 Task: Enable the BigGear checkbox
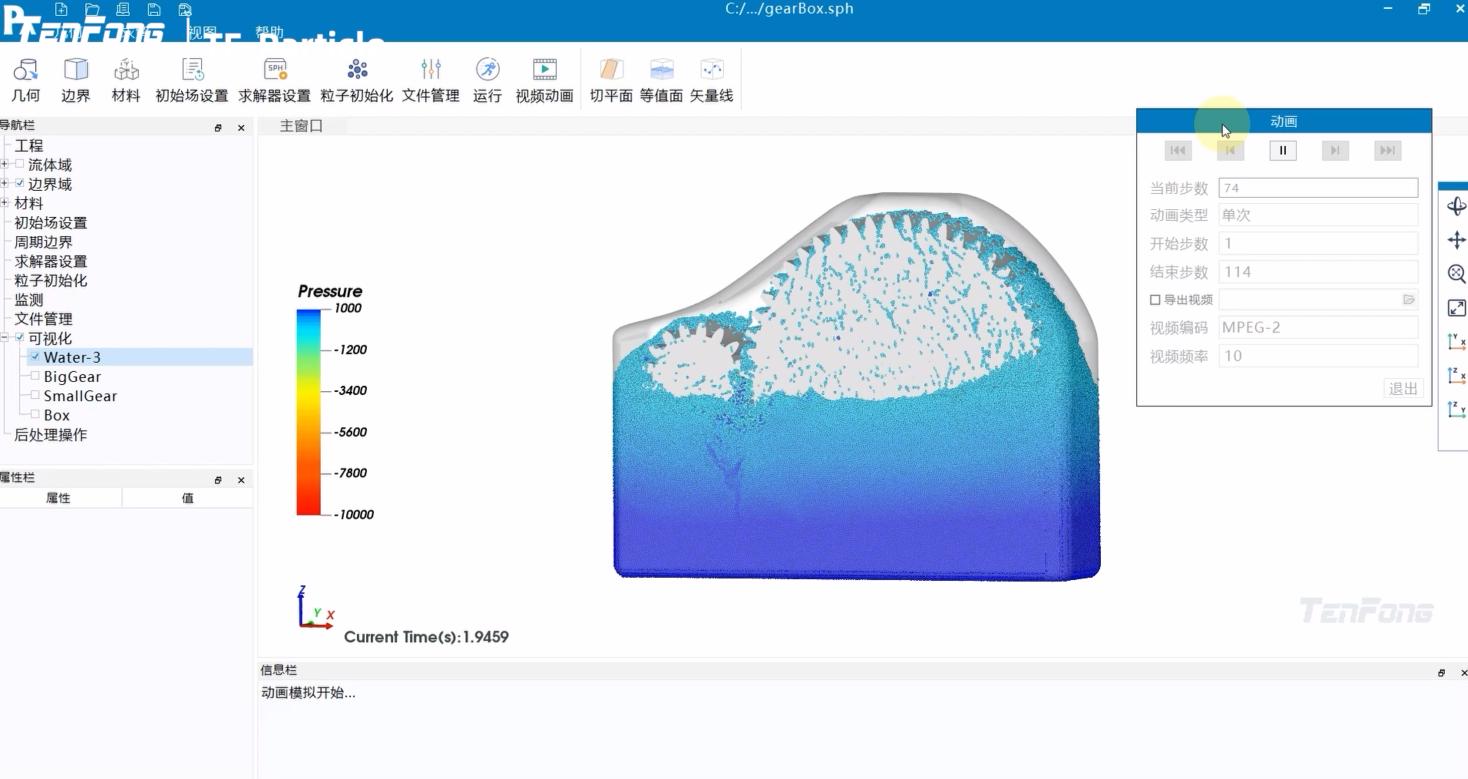pos(36,377)
